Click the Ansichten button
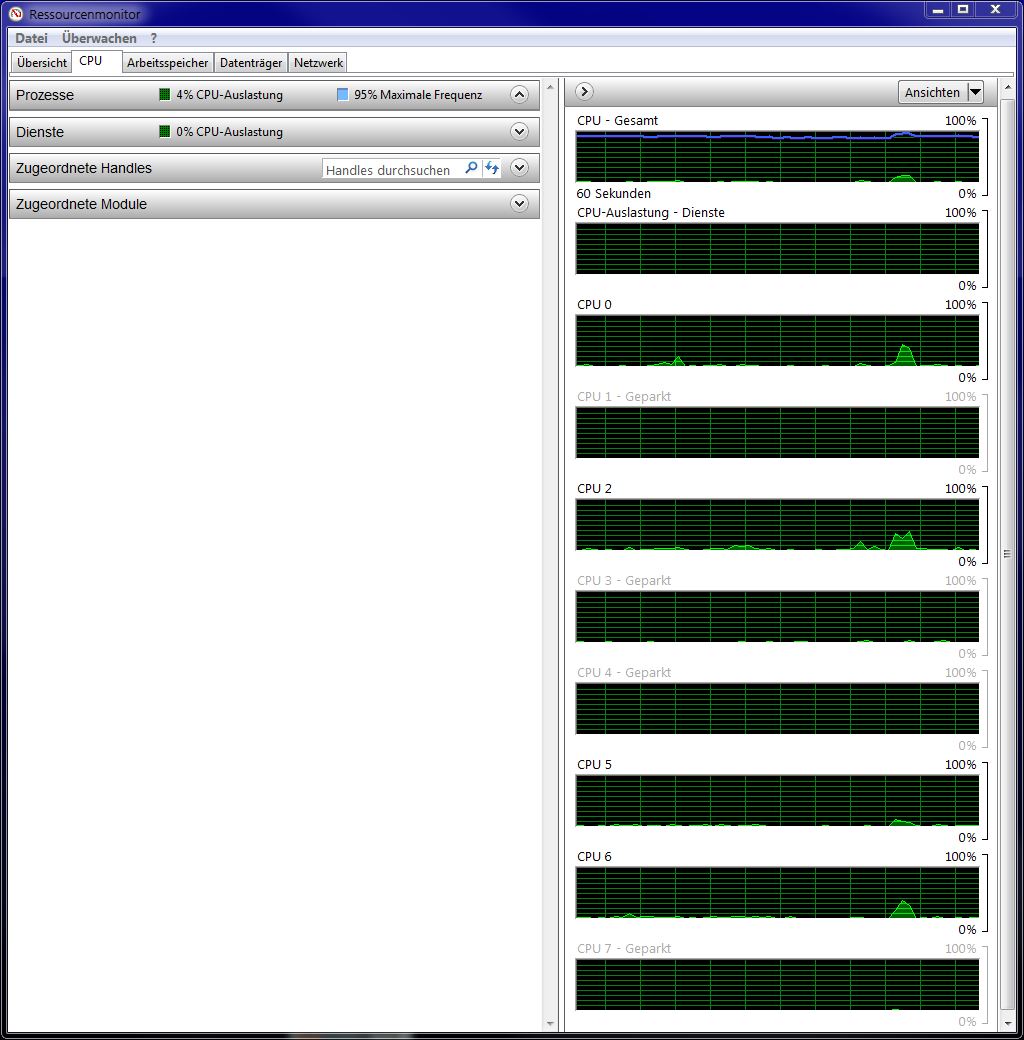This screenshot has width=1024, height=1040. click(x=932, y=92)
